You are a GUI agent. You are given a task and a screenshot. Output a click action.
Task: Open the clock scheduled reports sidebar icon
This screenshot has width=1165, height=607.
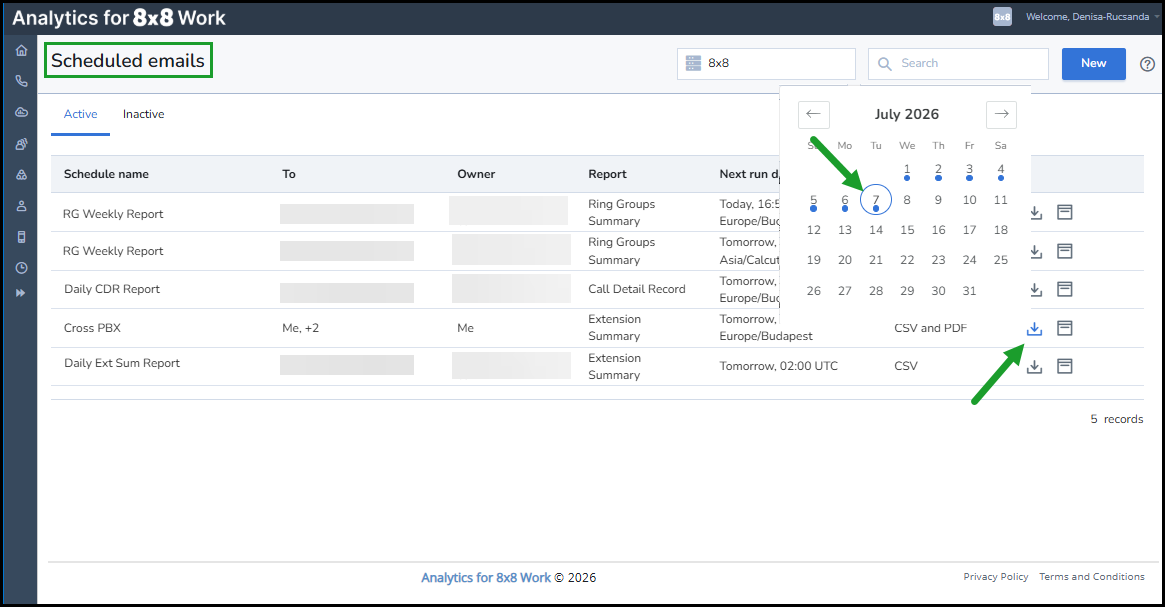click(x=22, y=267)
